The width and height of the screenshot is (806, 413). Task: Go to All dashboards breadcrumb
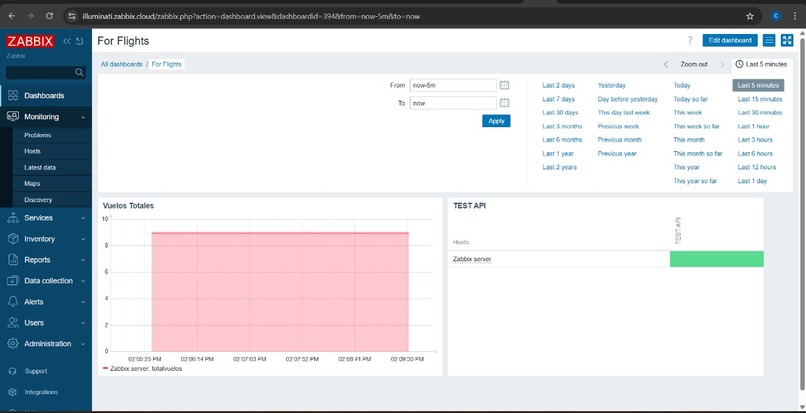[x=121, y=64]
